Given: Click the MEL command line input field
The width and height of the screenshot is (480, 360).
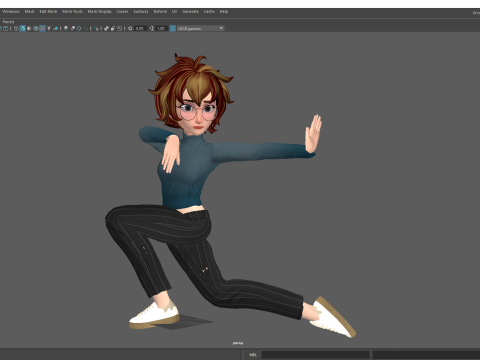Looking at the screenshot, I should tap(316, 355).
